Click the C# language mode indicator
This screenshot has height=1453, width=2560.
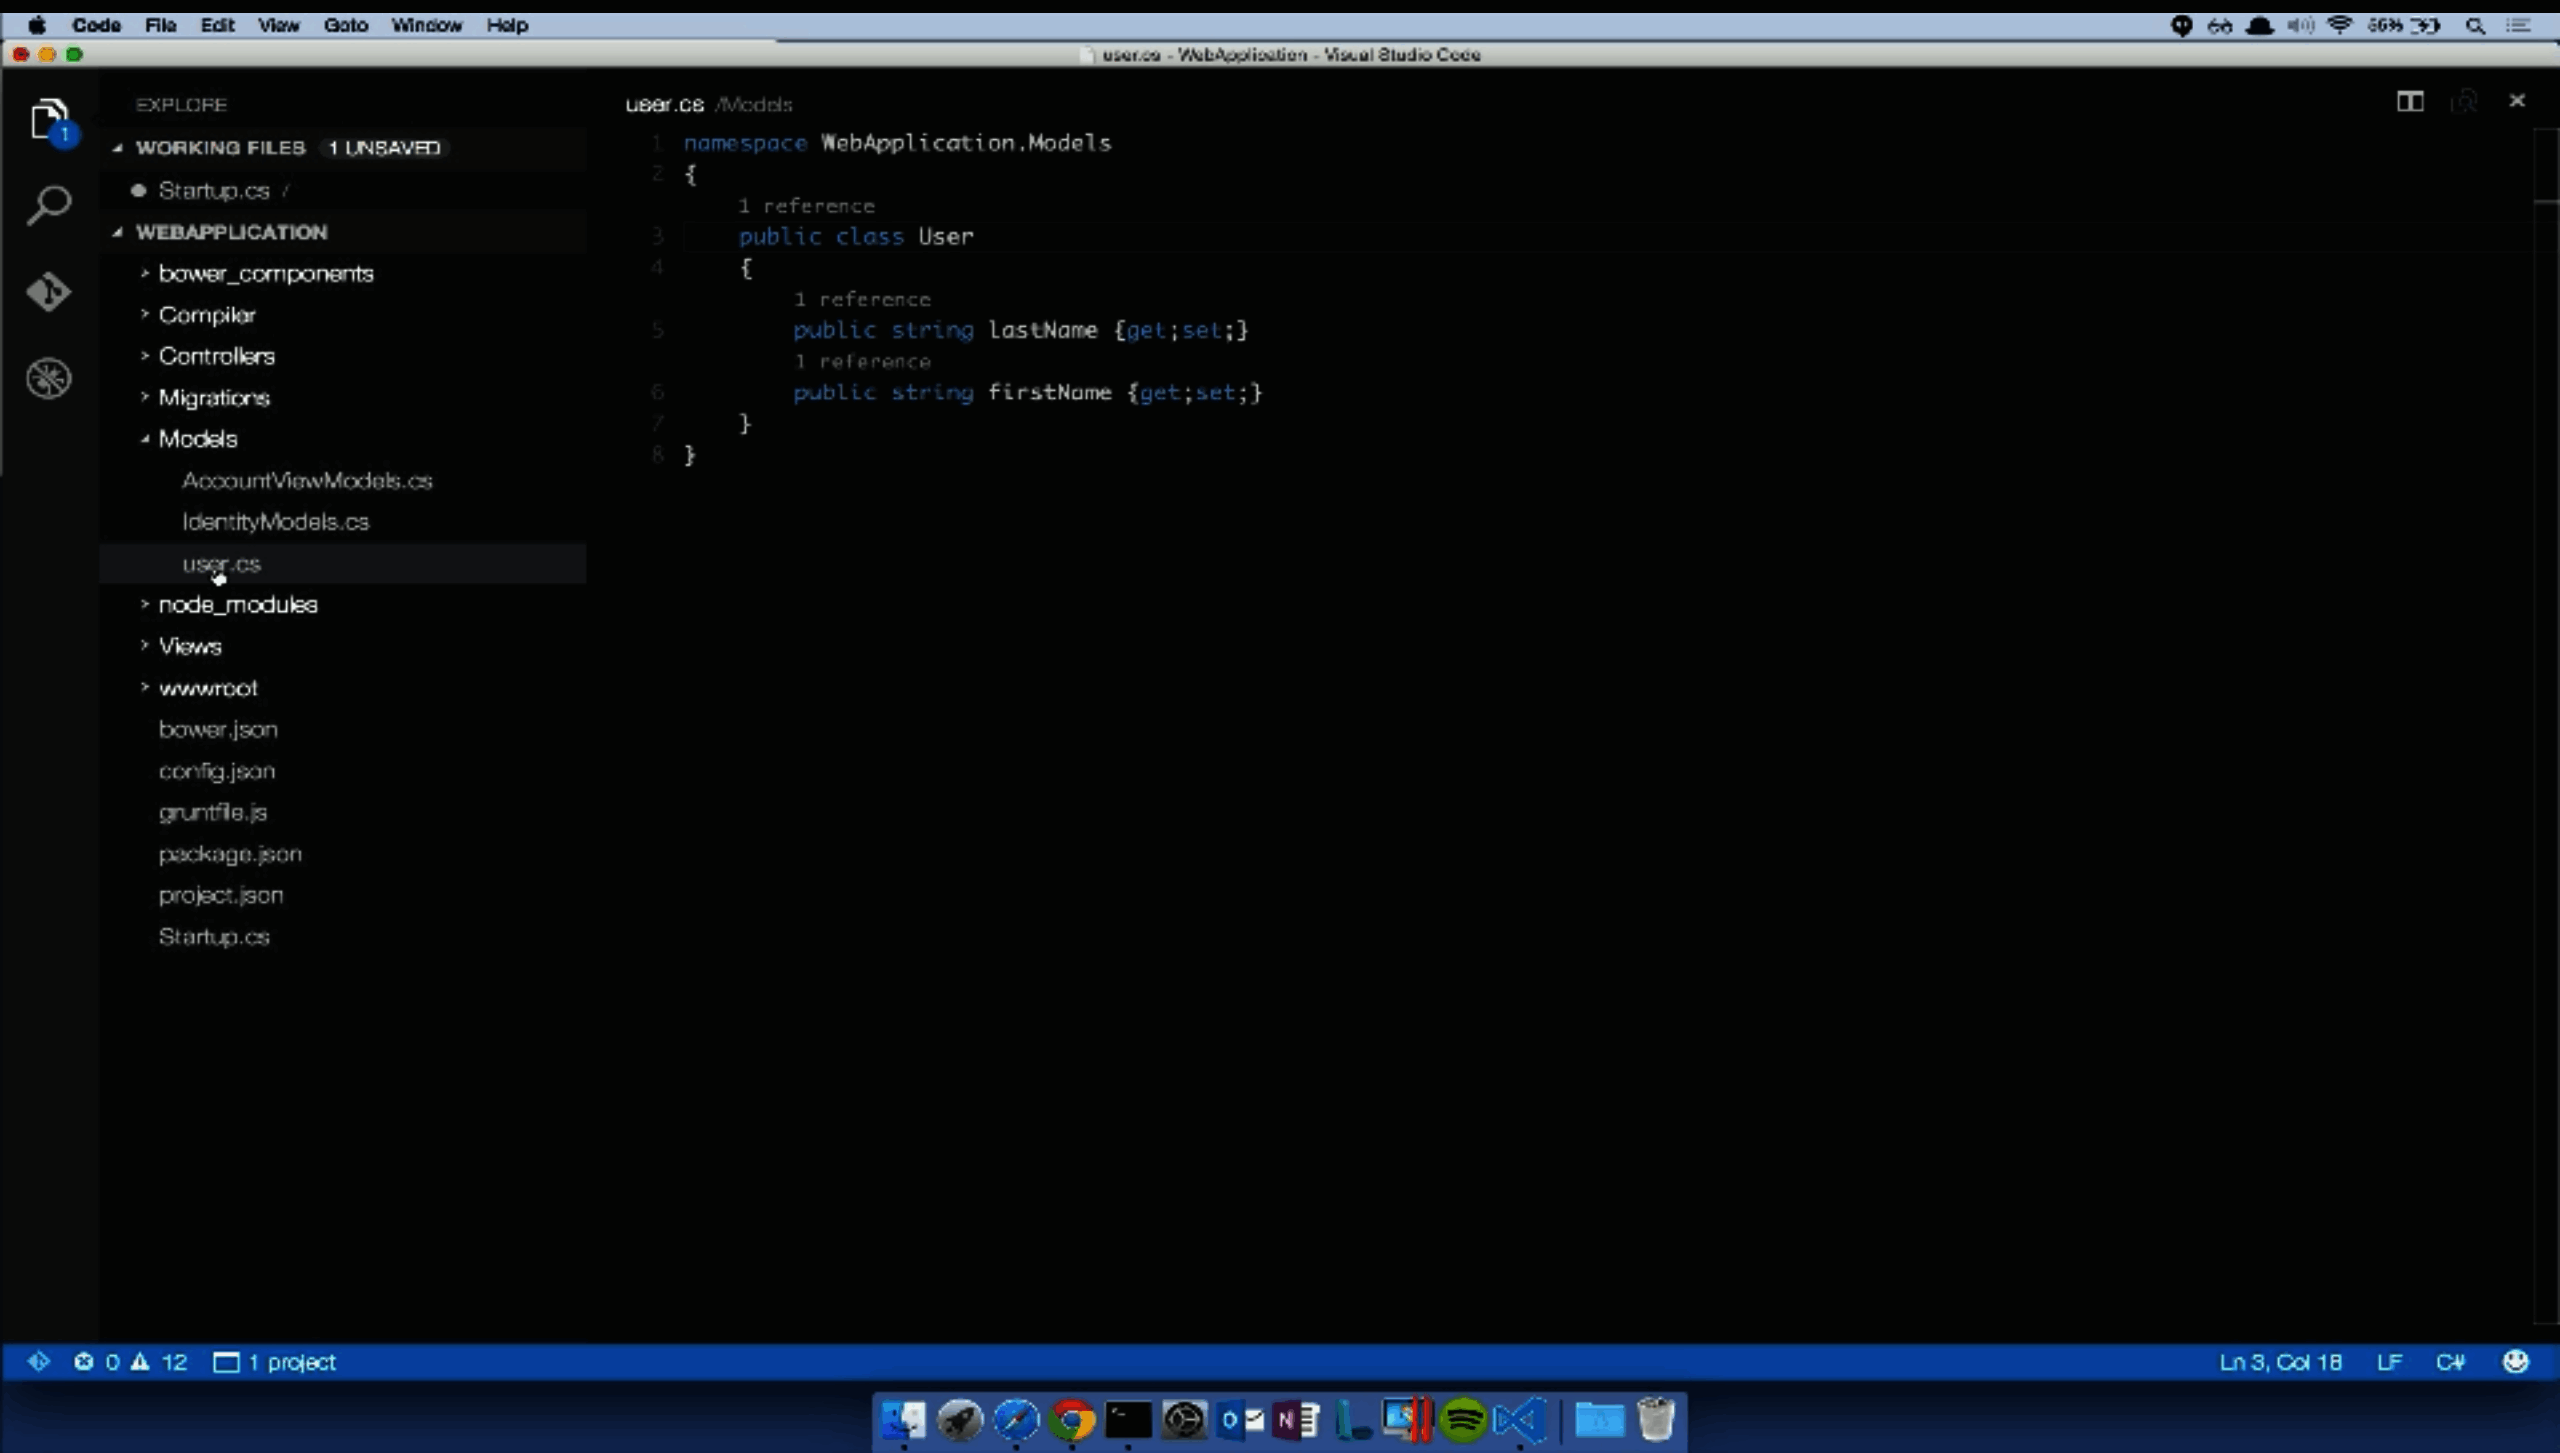(x=2449, y=1362)
